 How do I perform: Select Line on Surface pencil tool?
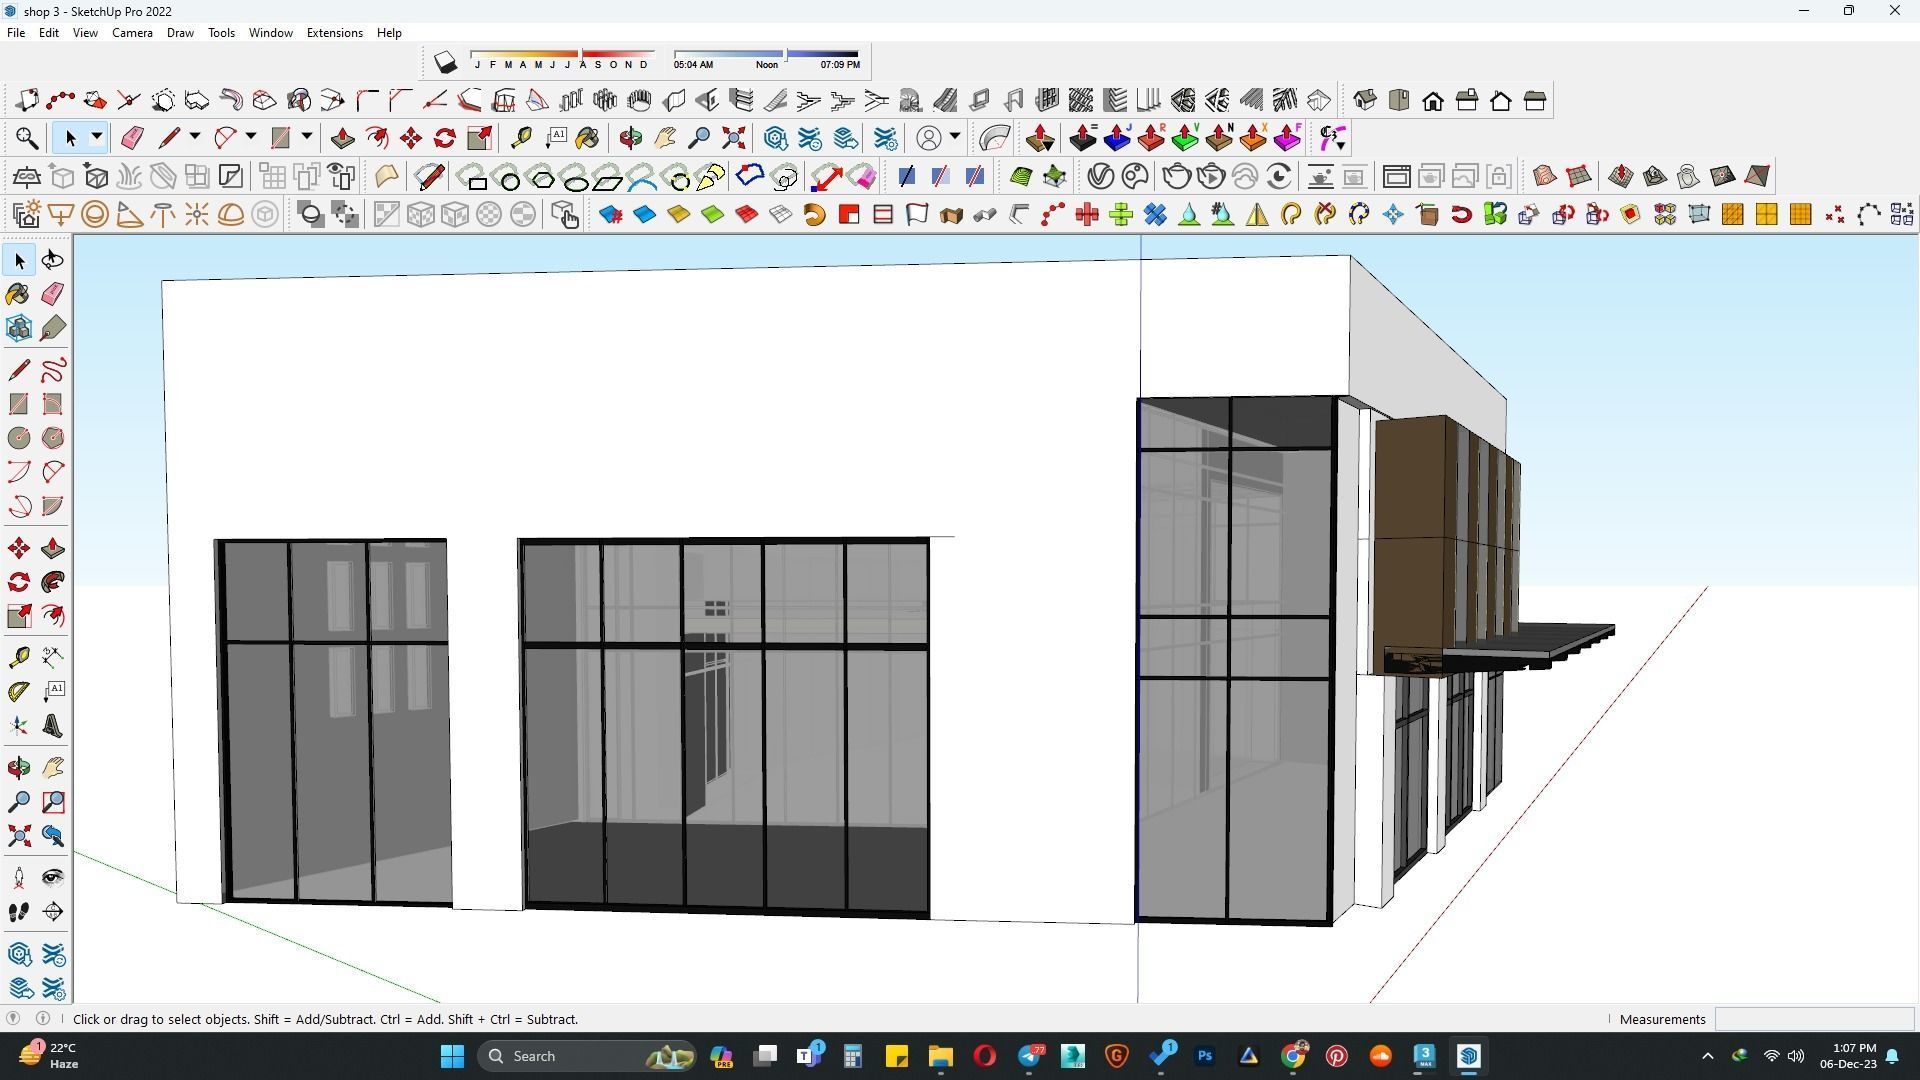click(431, 177)
